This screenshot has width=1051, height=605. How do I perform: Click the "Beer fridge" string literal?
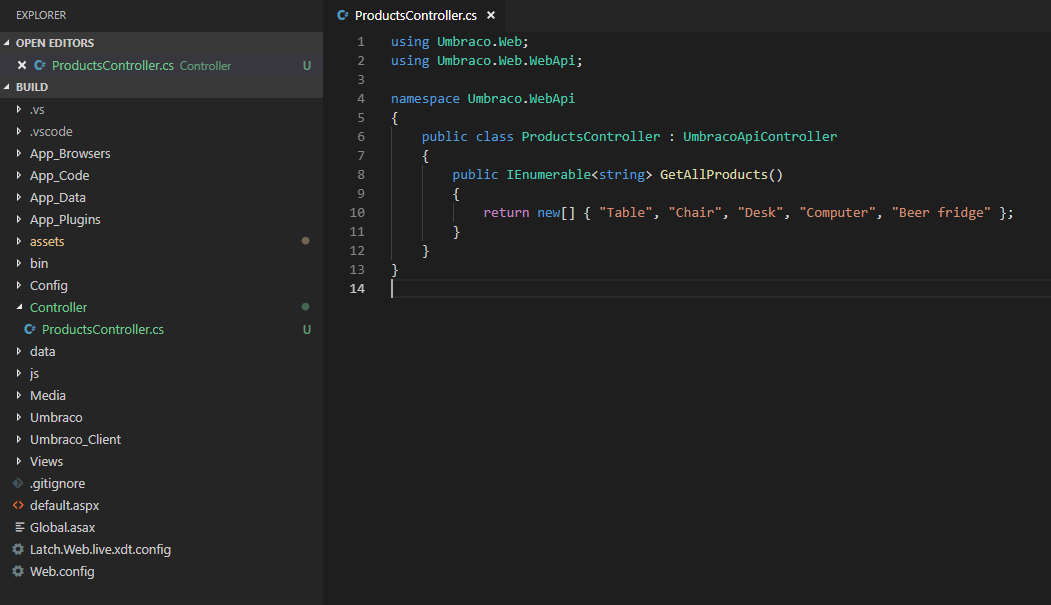coord(940,212)
